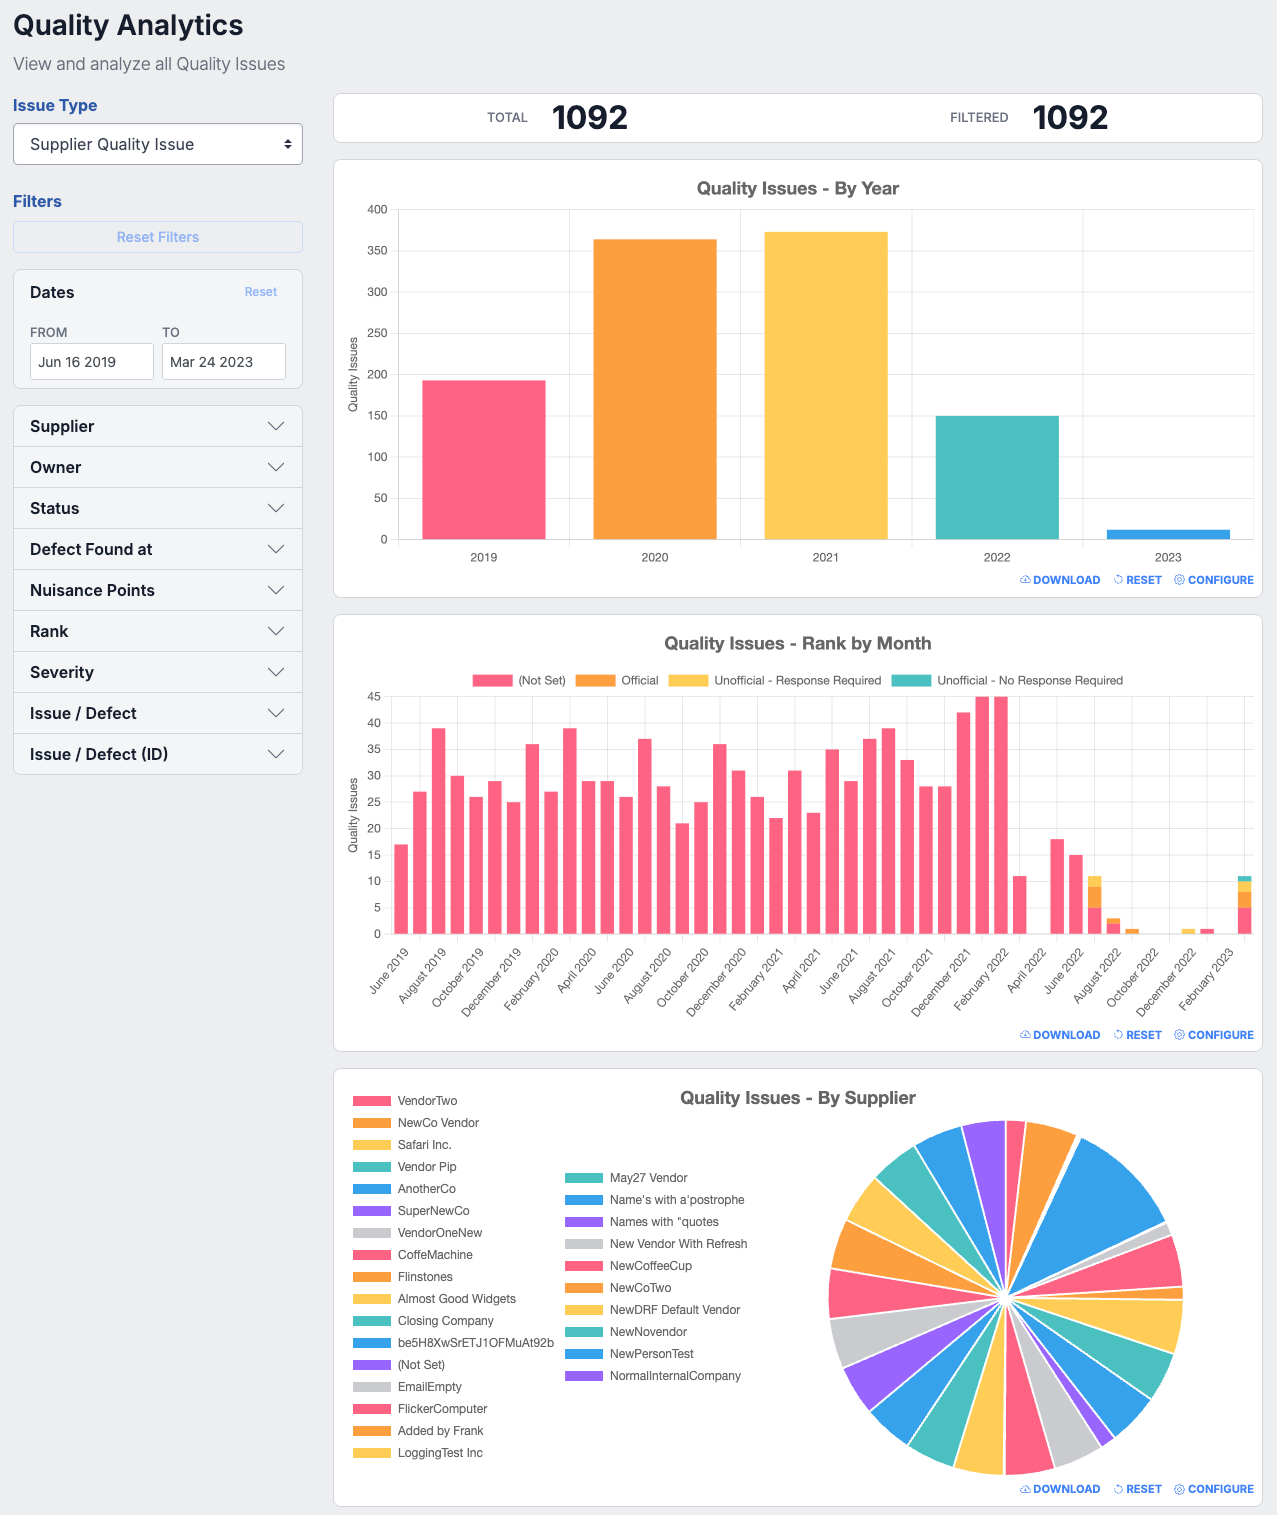Reset the Rank by Month chart
The height and width of the screenshot is (1515, 1277).
tap(1138, 1035)
